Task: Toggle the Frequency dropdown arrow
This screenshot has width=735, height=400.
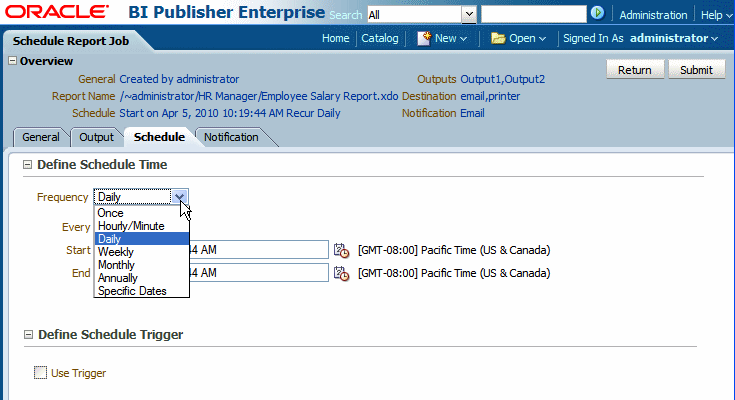Action: pos(180,197)
